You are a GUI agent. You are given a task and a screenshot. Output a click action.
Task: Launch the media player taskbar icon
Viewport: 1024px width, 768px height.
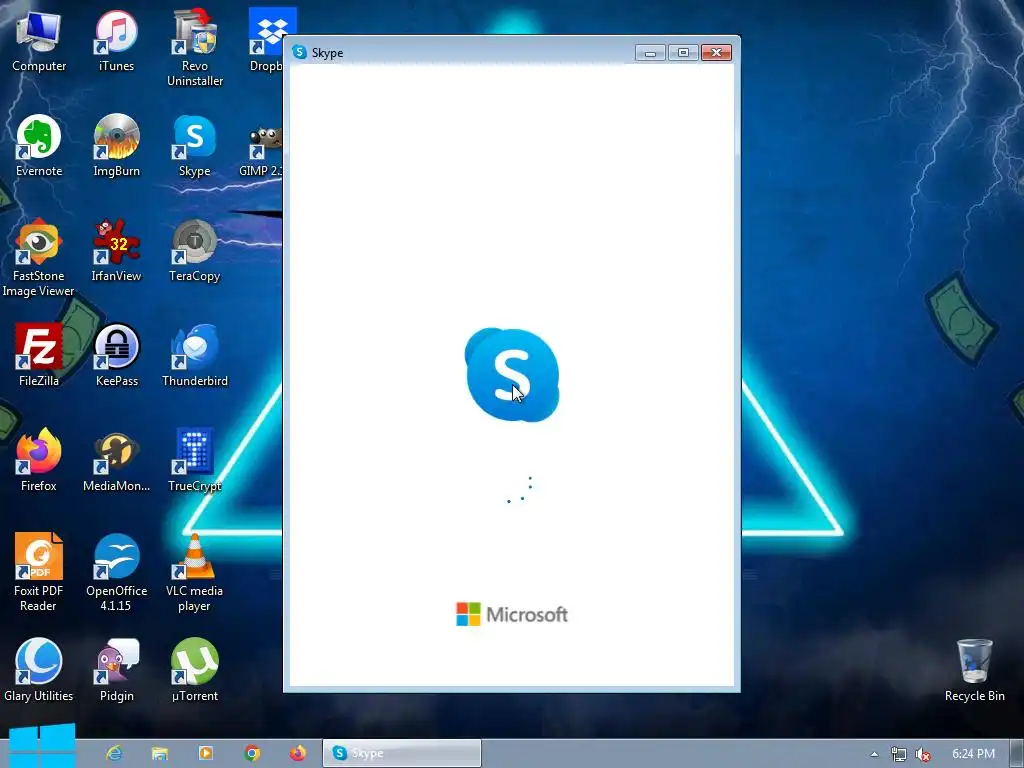206,753
